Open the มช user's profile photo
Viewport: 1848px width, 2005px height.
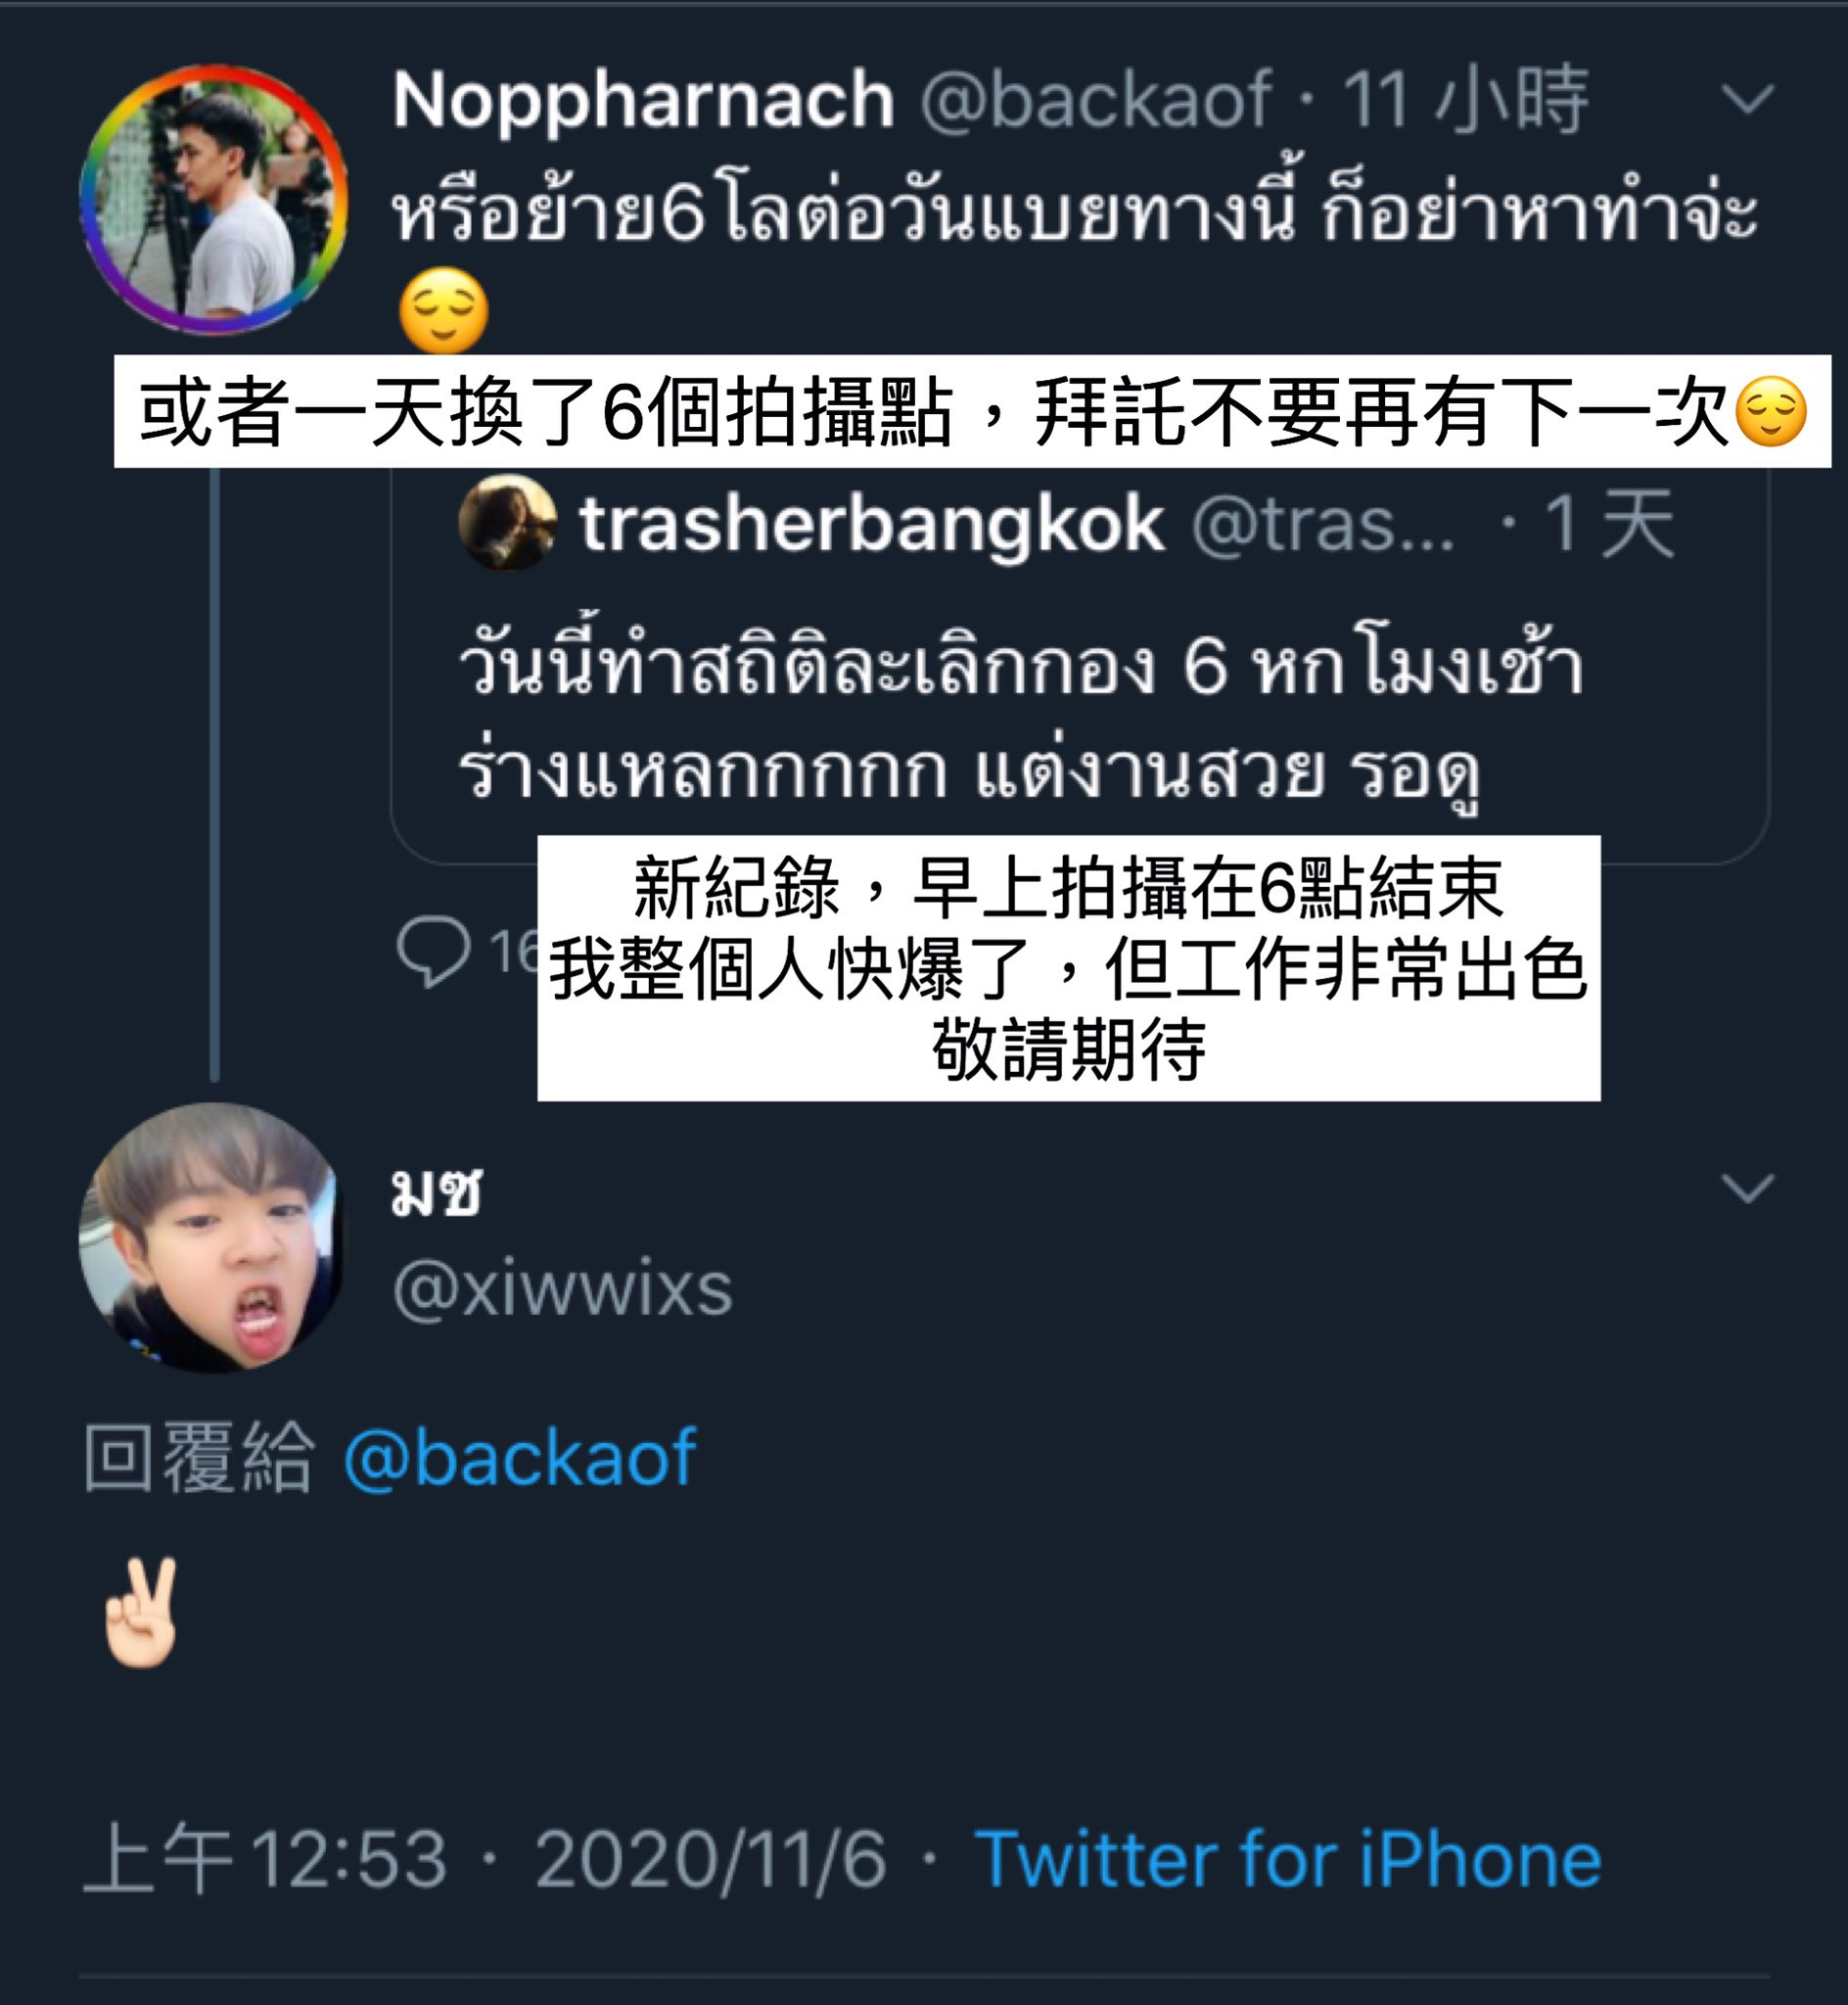[x=211, y=1237]
